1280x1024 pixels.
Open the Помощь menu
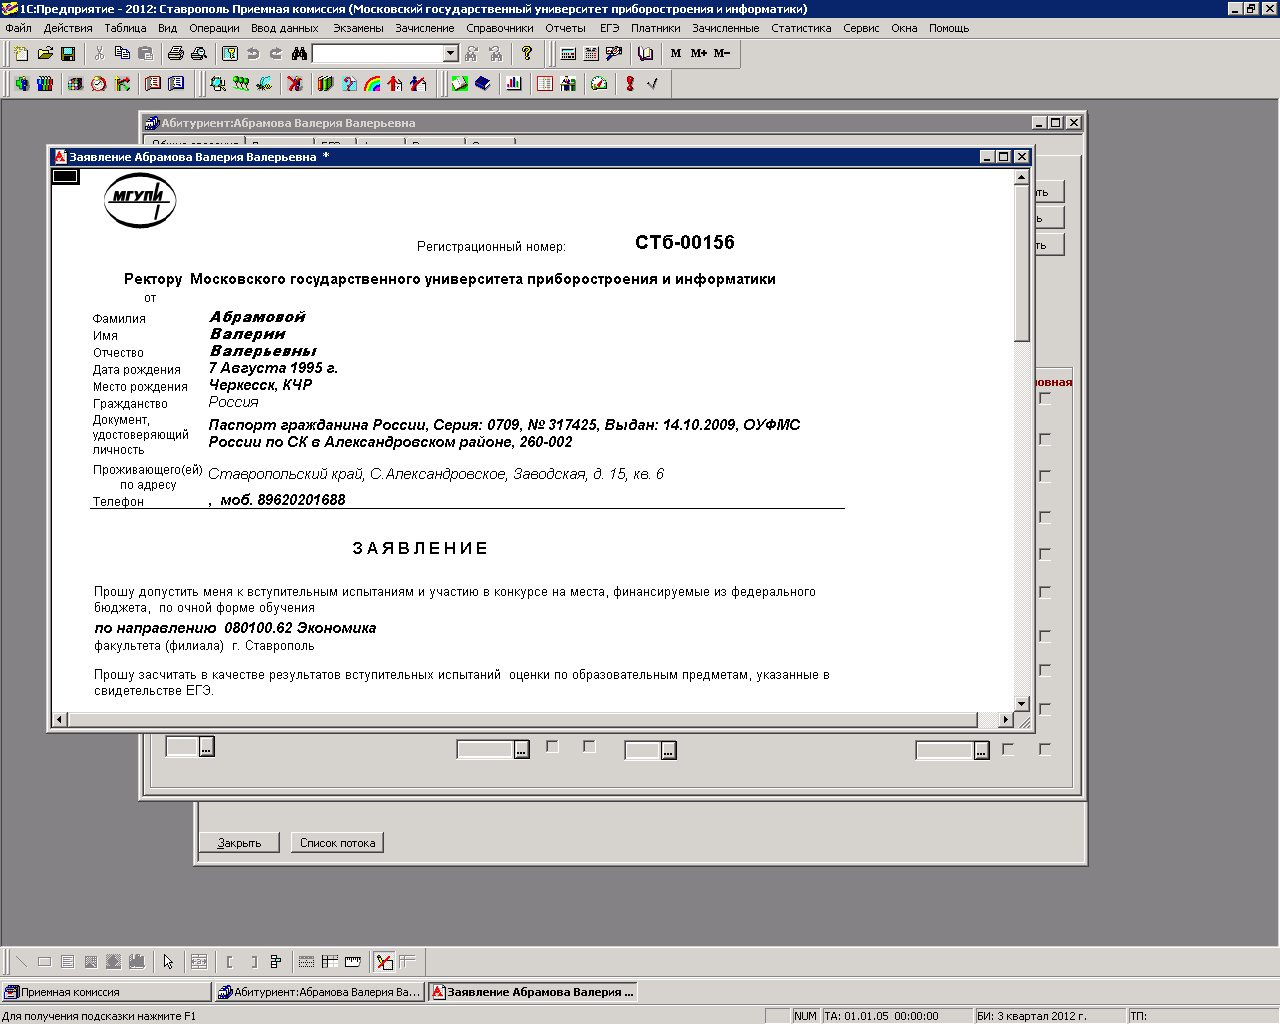pos(949,28)
